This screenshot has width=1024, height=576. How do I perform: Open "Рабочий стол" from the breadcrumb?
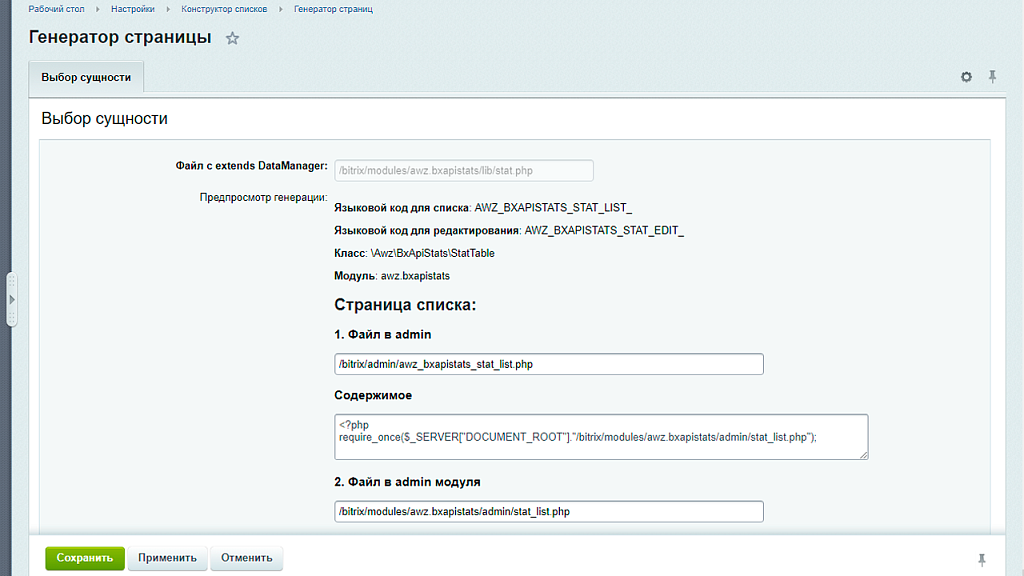(x=54, y=9)
